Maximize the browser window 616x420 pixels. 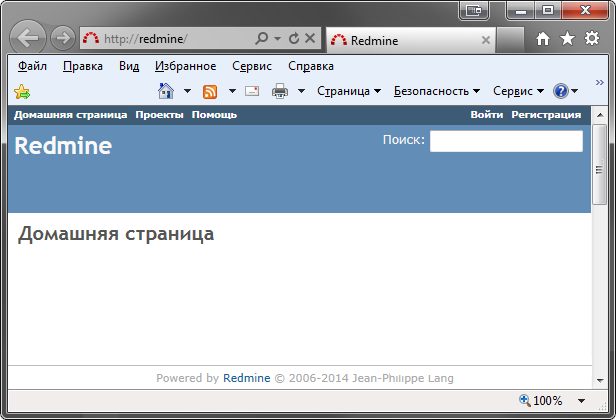pos(548,10)
